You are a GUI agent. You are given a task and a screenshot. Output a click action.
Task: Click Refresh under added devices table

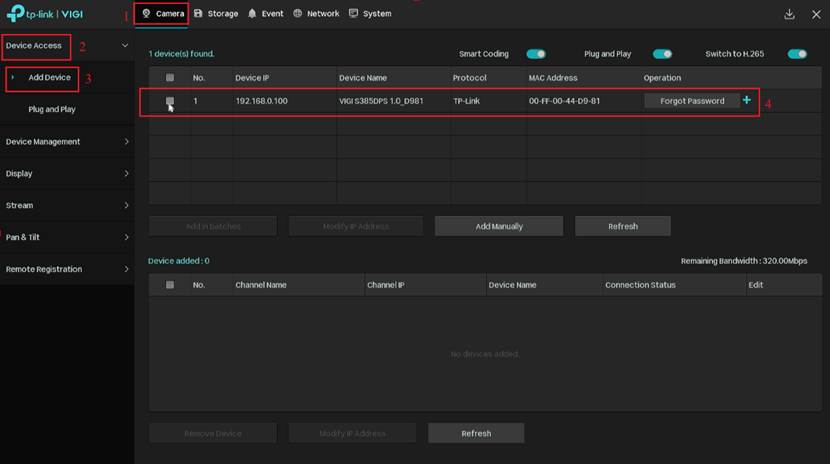pos(476,433)
